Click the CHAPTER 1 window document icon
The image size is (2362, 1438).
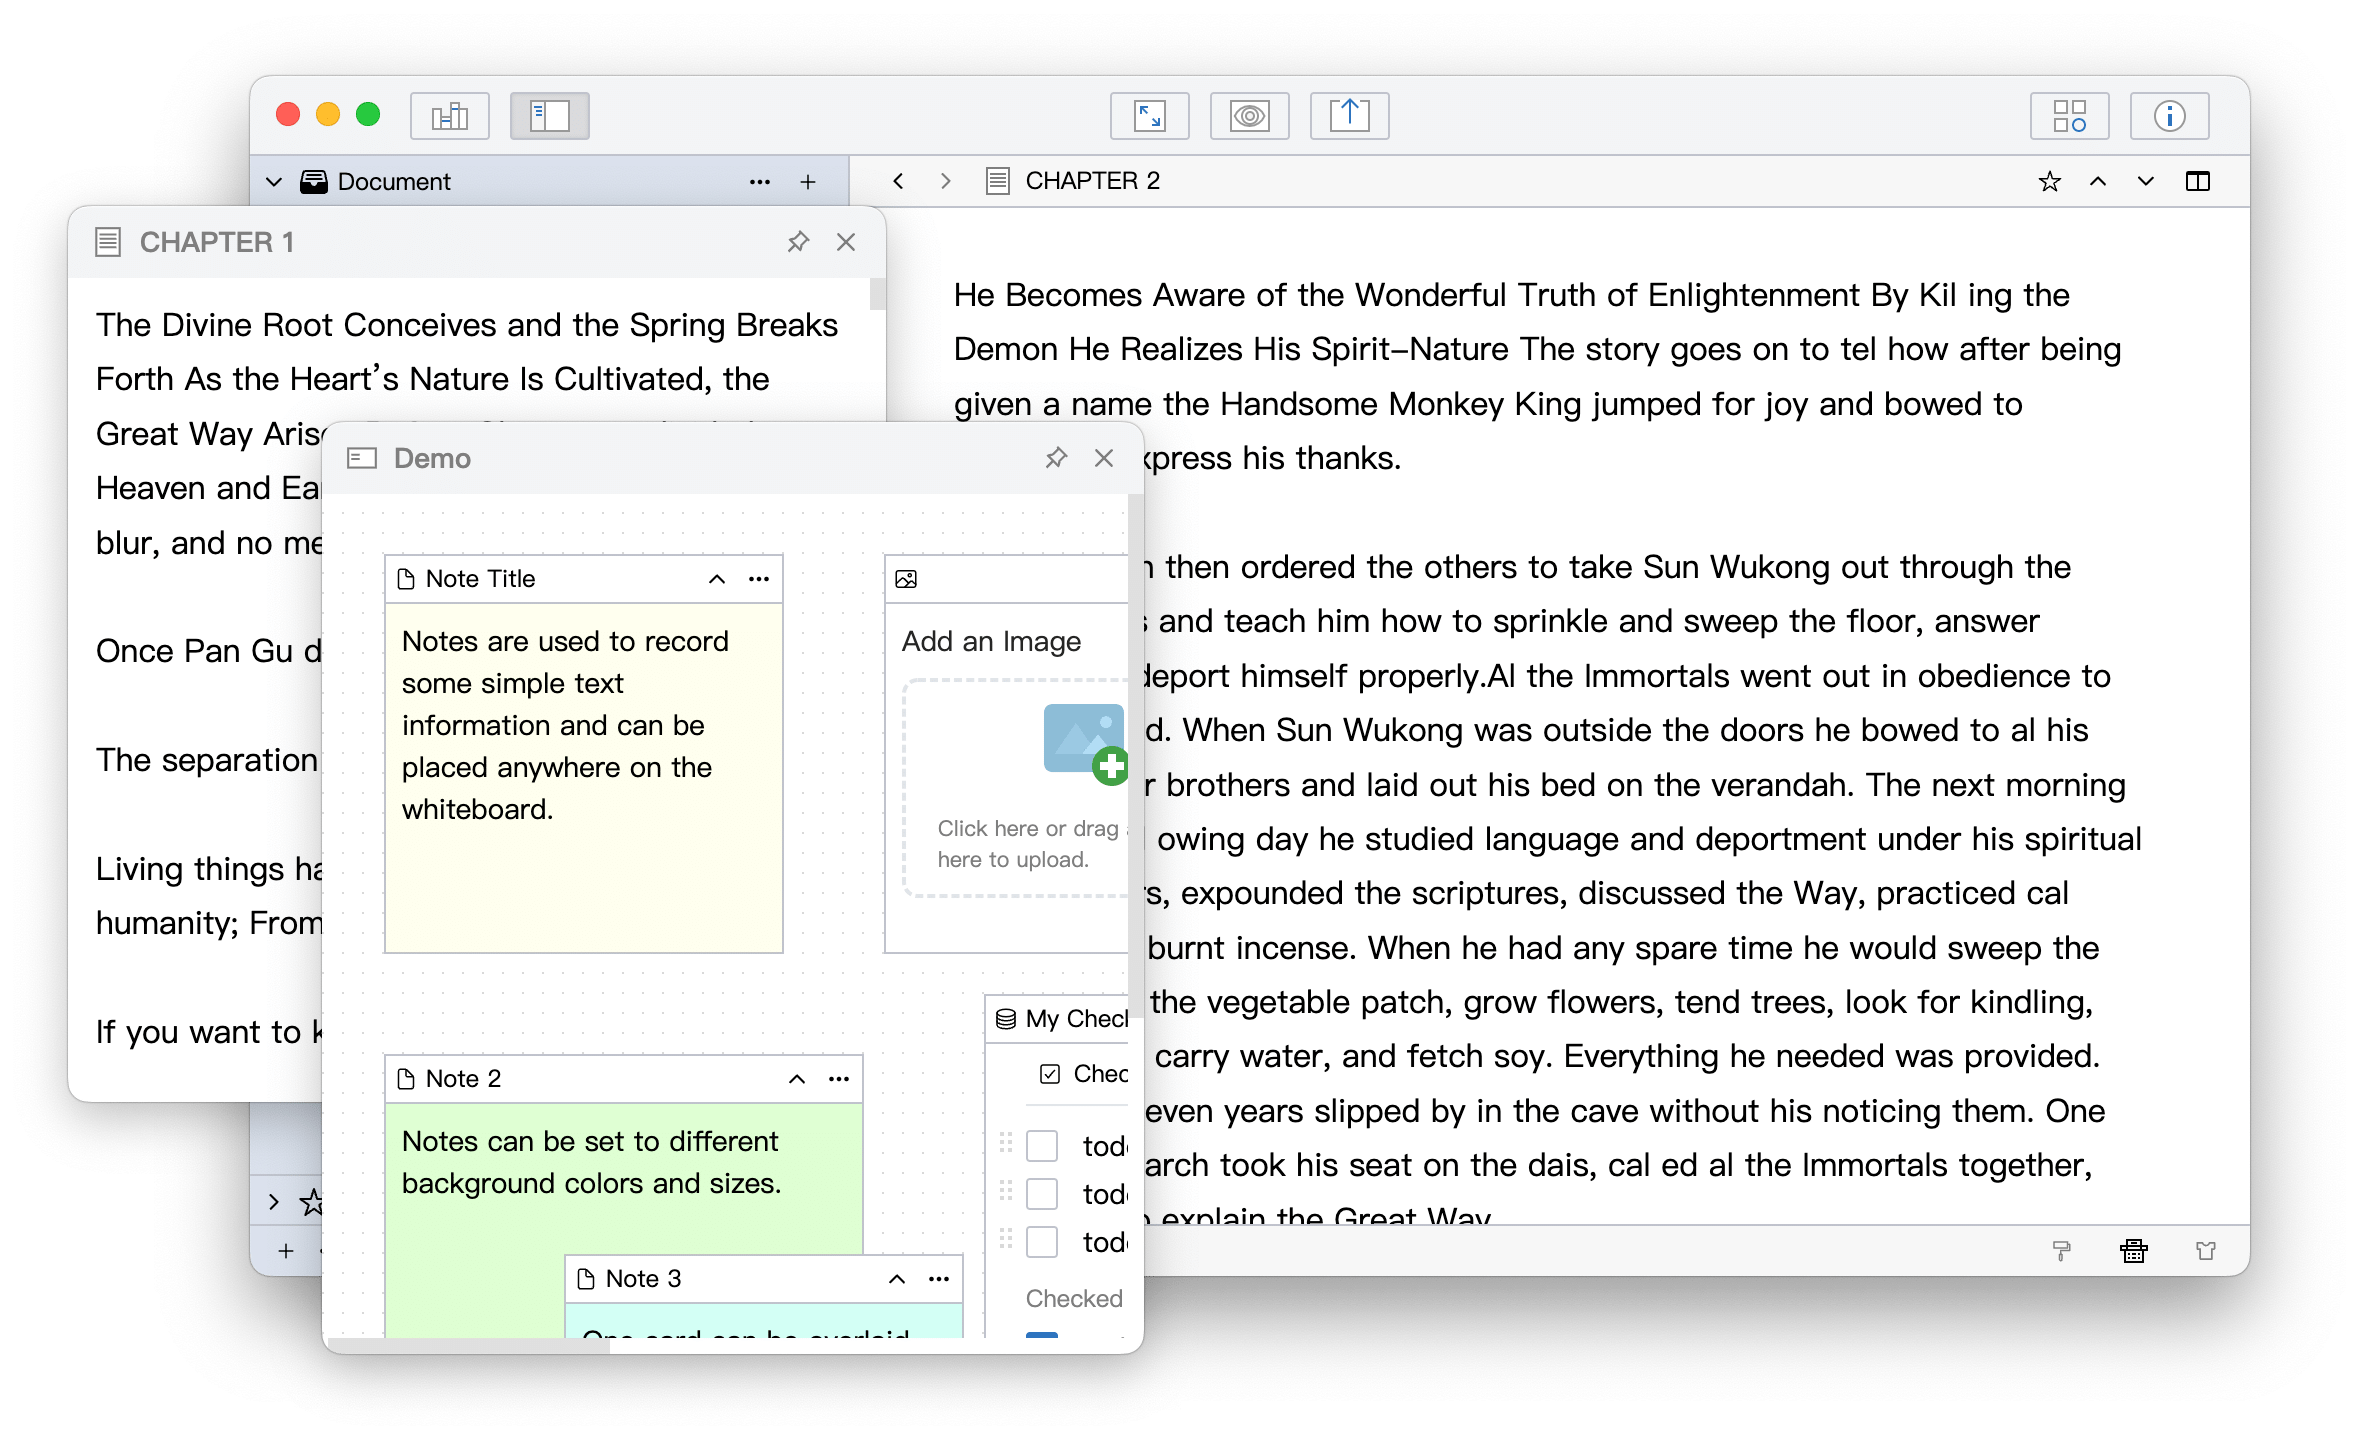[108, 242]
